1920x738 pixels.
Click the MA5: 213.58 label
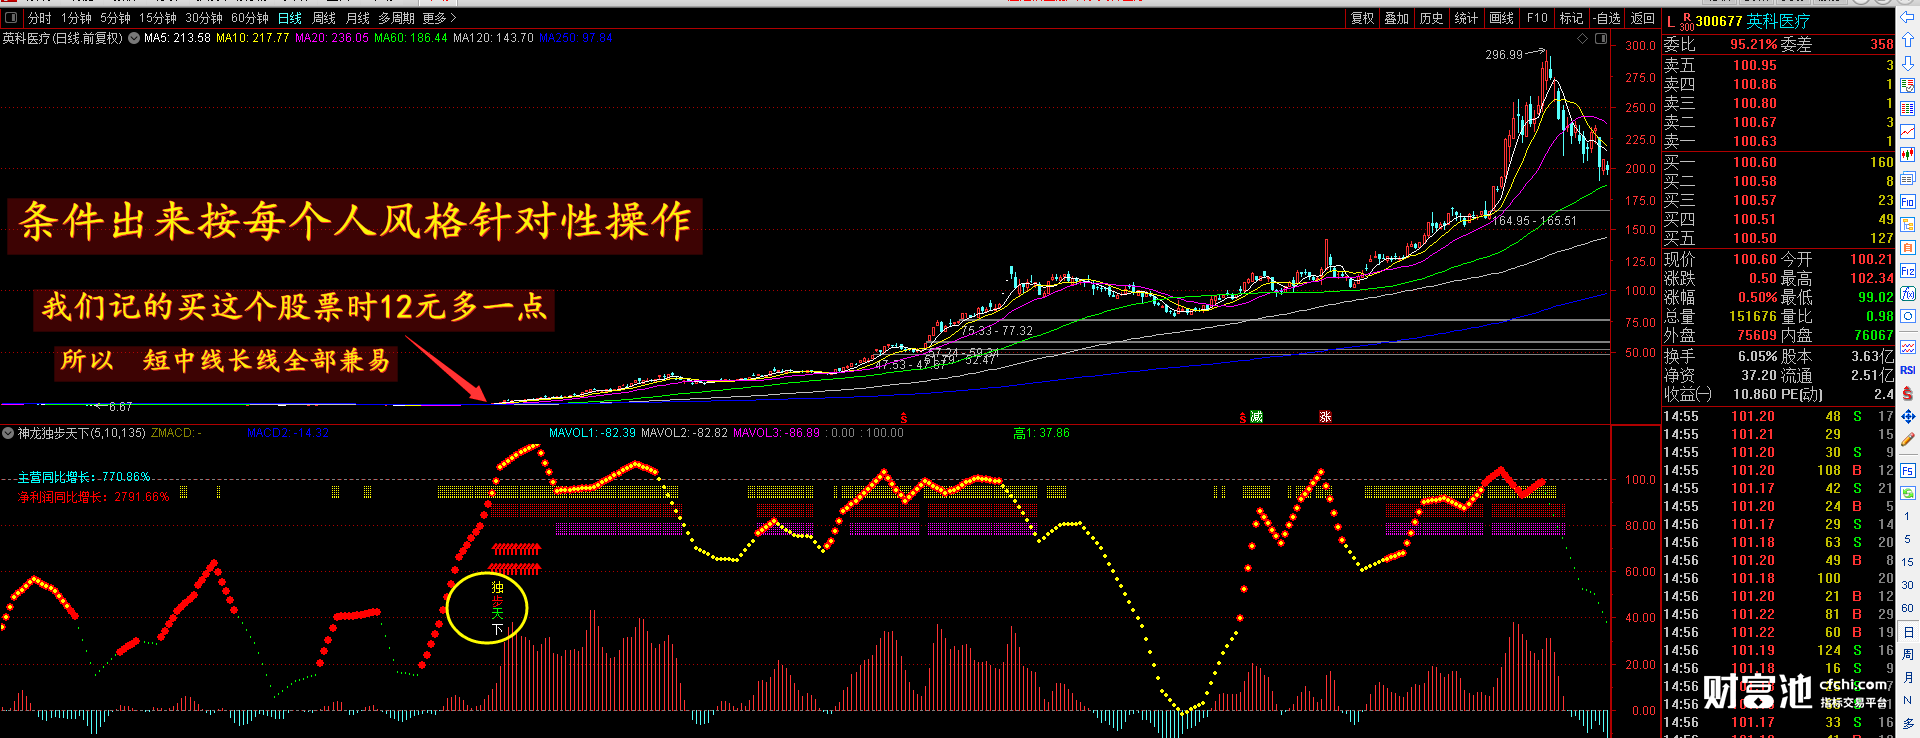pyautogui.click(x=177, y=38)
